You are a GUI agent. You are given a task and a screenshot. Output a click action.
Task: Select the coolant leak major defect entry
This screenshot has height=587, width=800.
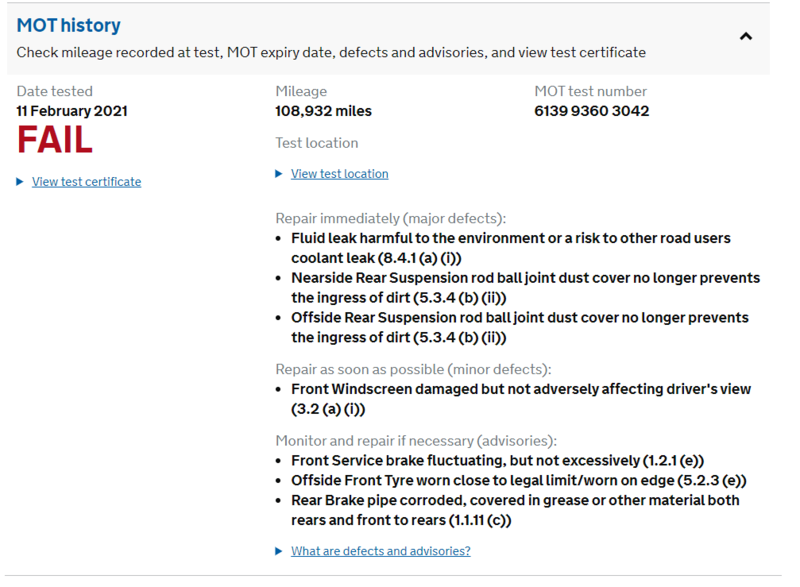point(510,248)
